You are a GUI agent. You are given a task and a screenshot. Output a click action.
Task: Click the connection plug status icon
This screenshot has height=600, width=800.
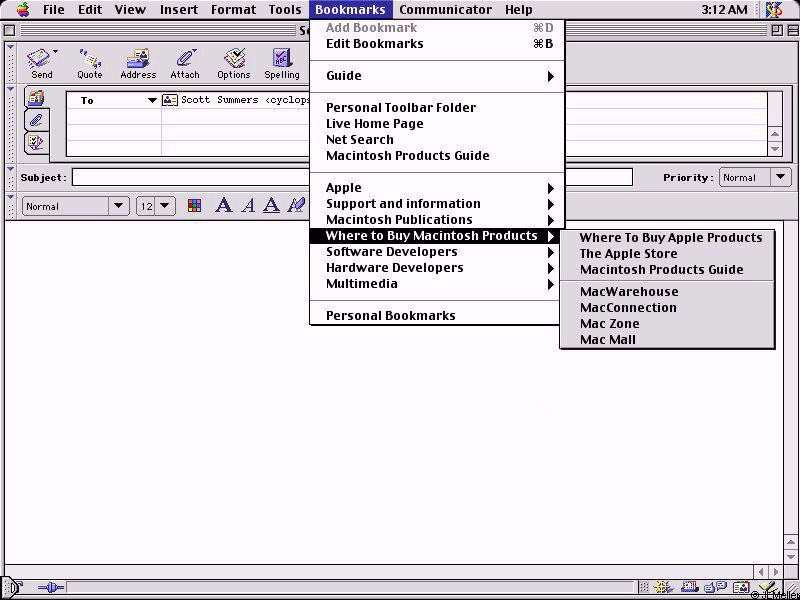(51, 588)
